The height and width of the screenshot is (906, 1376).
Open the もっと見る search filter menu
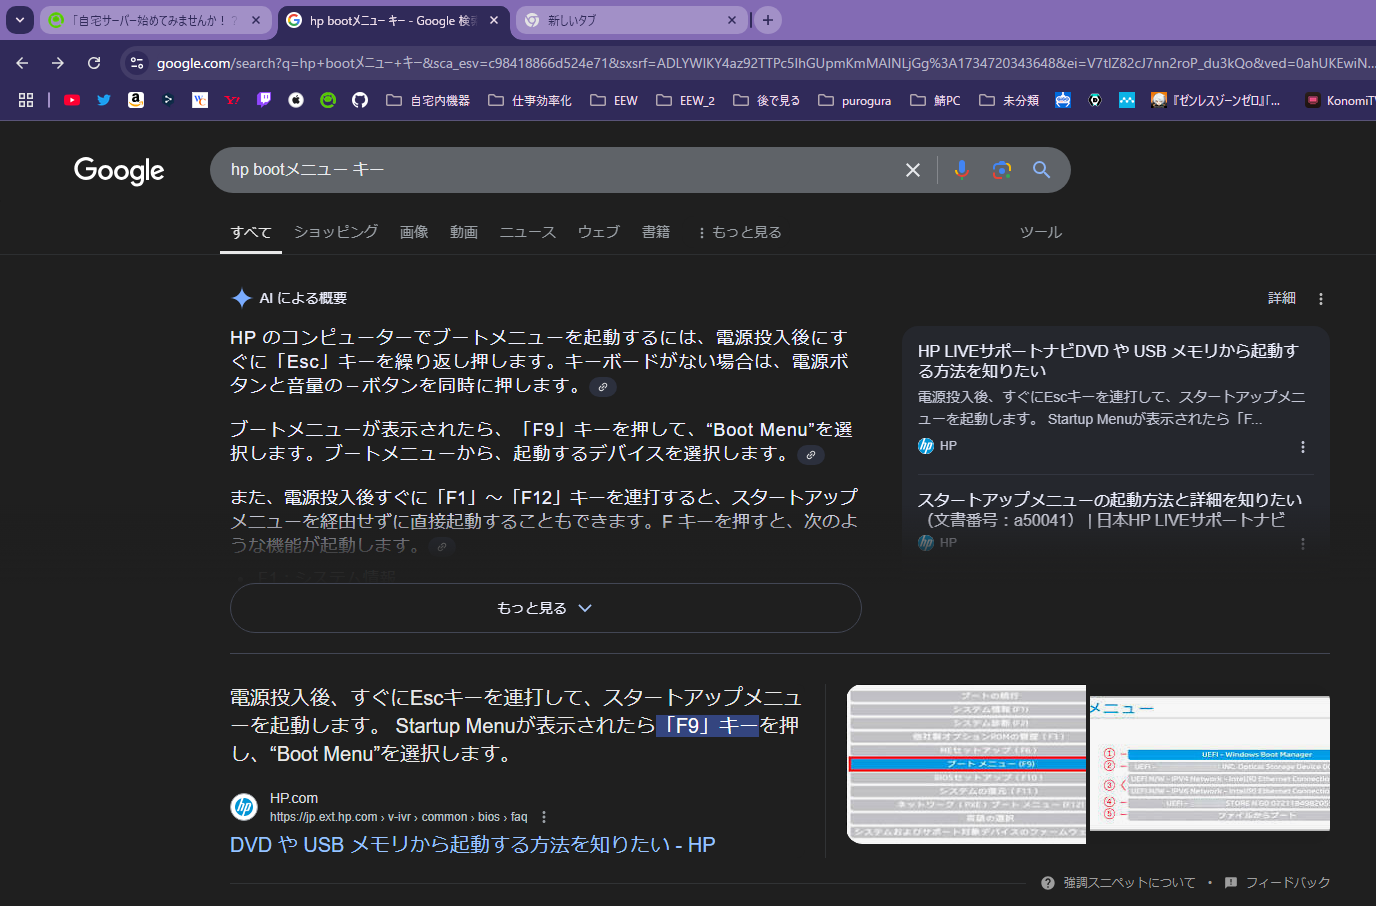[x=740, y=232]
